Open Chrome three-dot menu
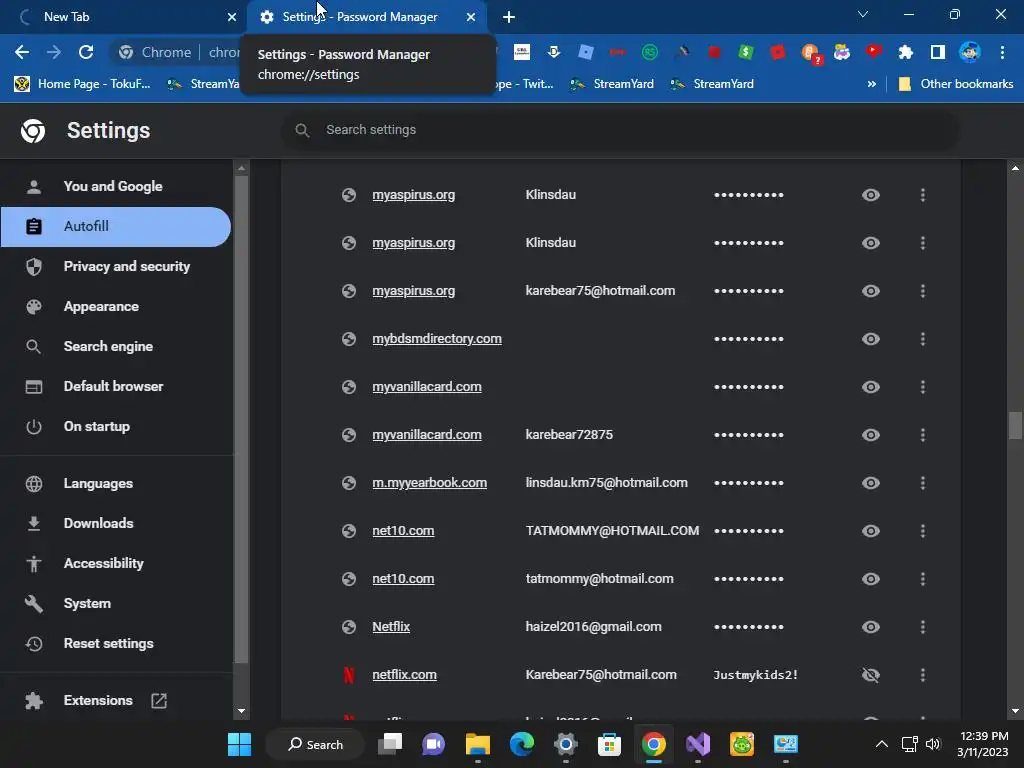 pos(1002,52)
